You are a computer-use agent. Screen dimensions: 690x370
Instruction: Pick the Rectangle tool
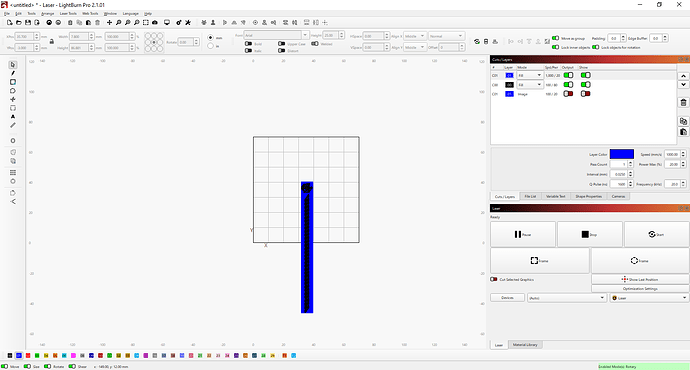(13, 82)
